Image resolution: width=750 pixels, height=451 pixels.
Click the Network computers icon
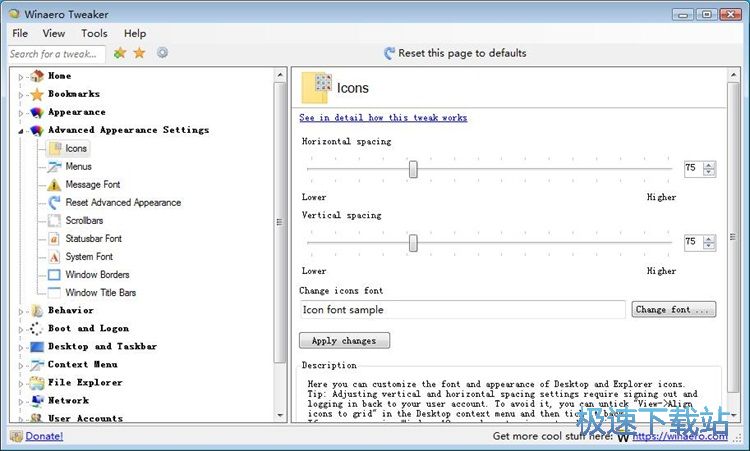37,400
